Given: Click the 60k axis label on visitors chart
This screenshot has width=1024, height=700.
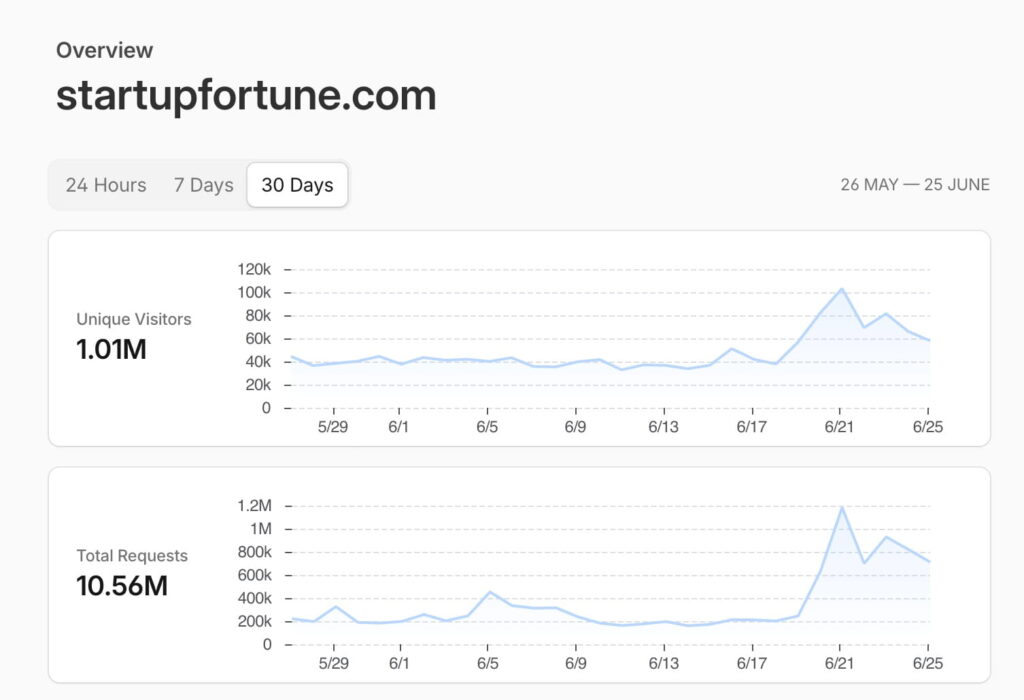Looking at the screenshot, I should tap(258, 339).
